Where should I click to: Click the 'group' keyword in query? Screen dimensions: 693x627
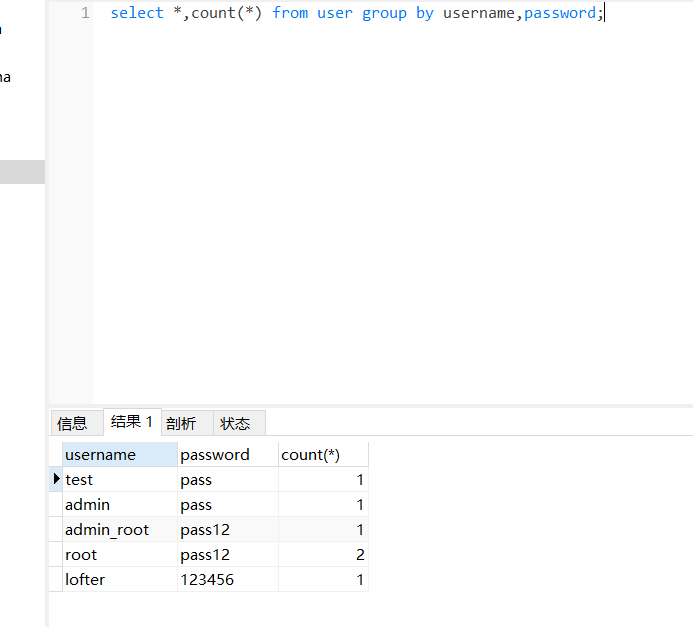[x=384, y=13]
